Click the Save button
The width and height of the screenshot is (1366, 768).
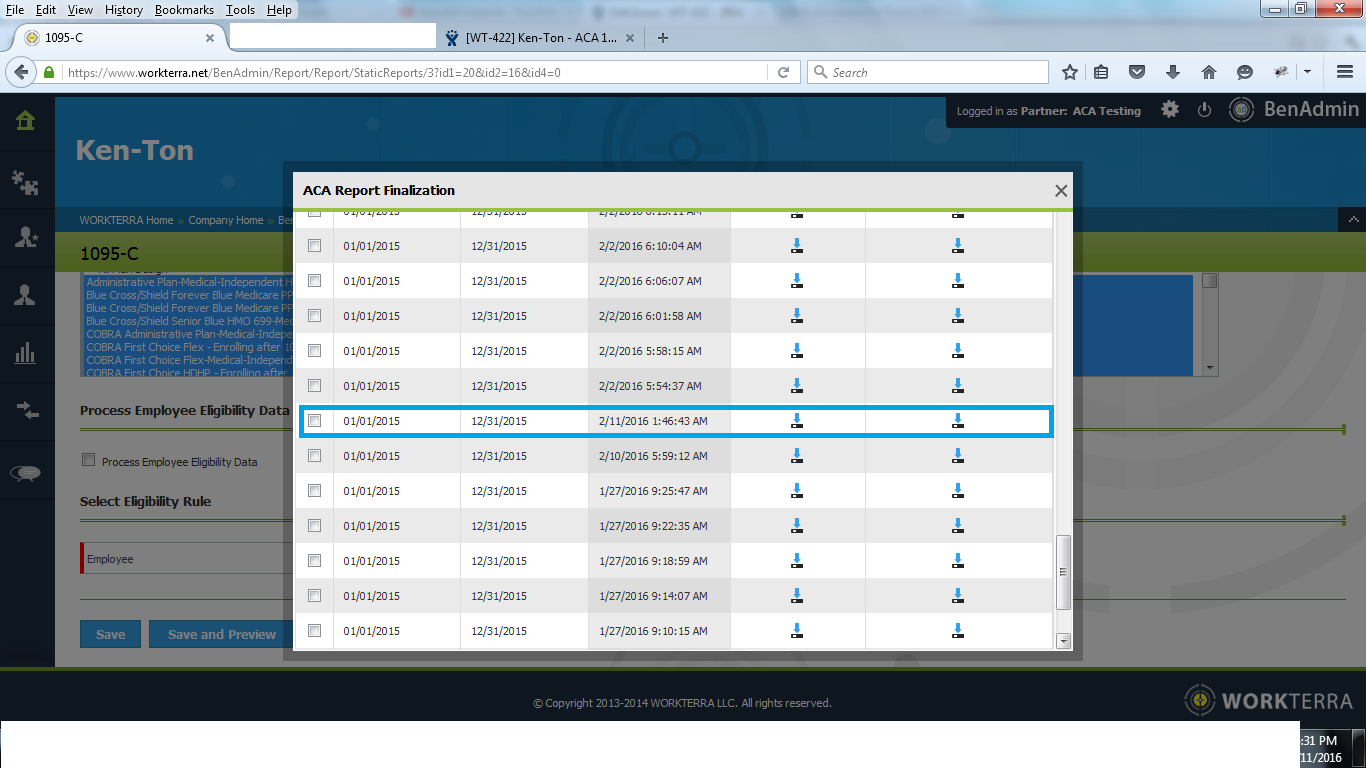click(110, 634)
